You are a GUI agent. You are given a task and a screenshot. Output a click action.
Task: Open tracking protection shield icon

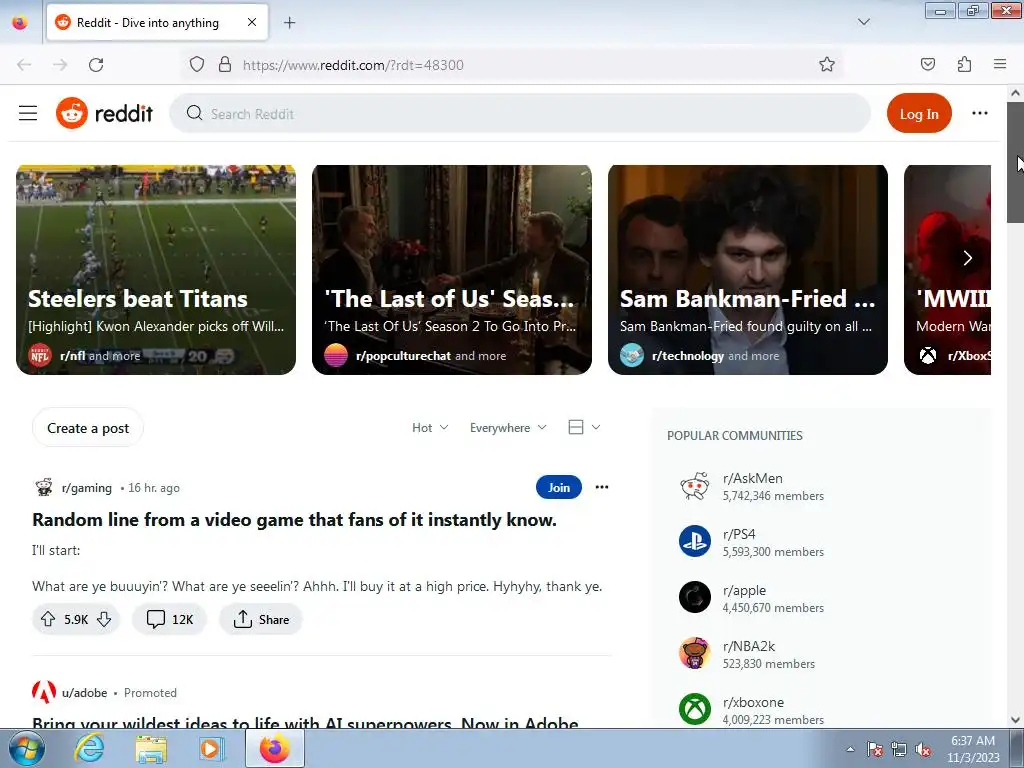[197, 64]
